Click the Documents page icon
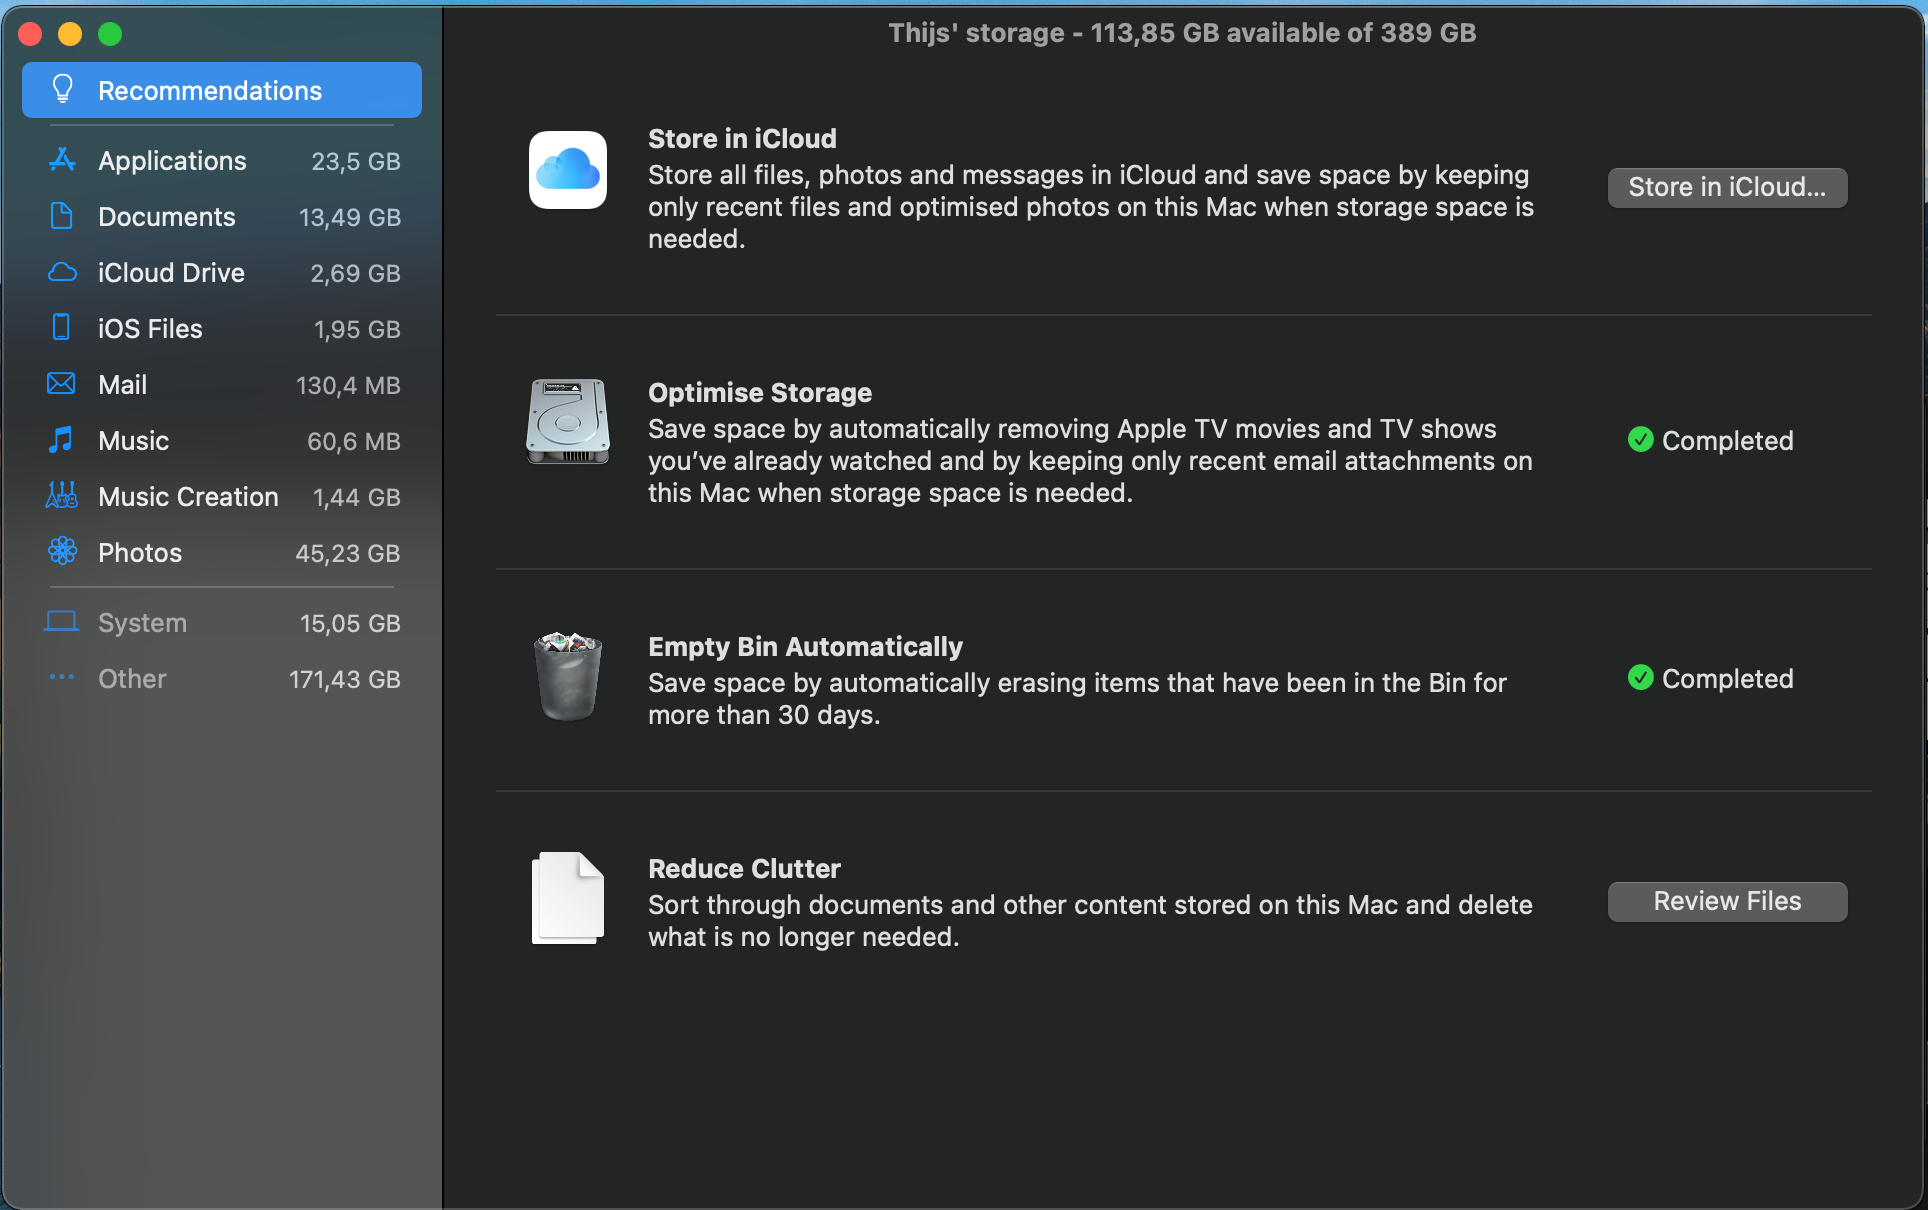Viewport: 1928px width, 1210px height. click(62, 216)
